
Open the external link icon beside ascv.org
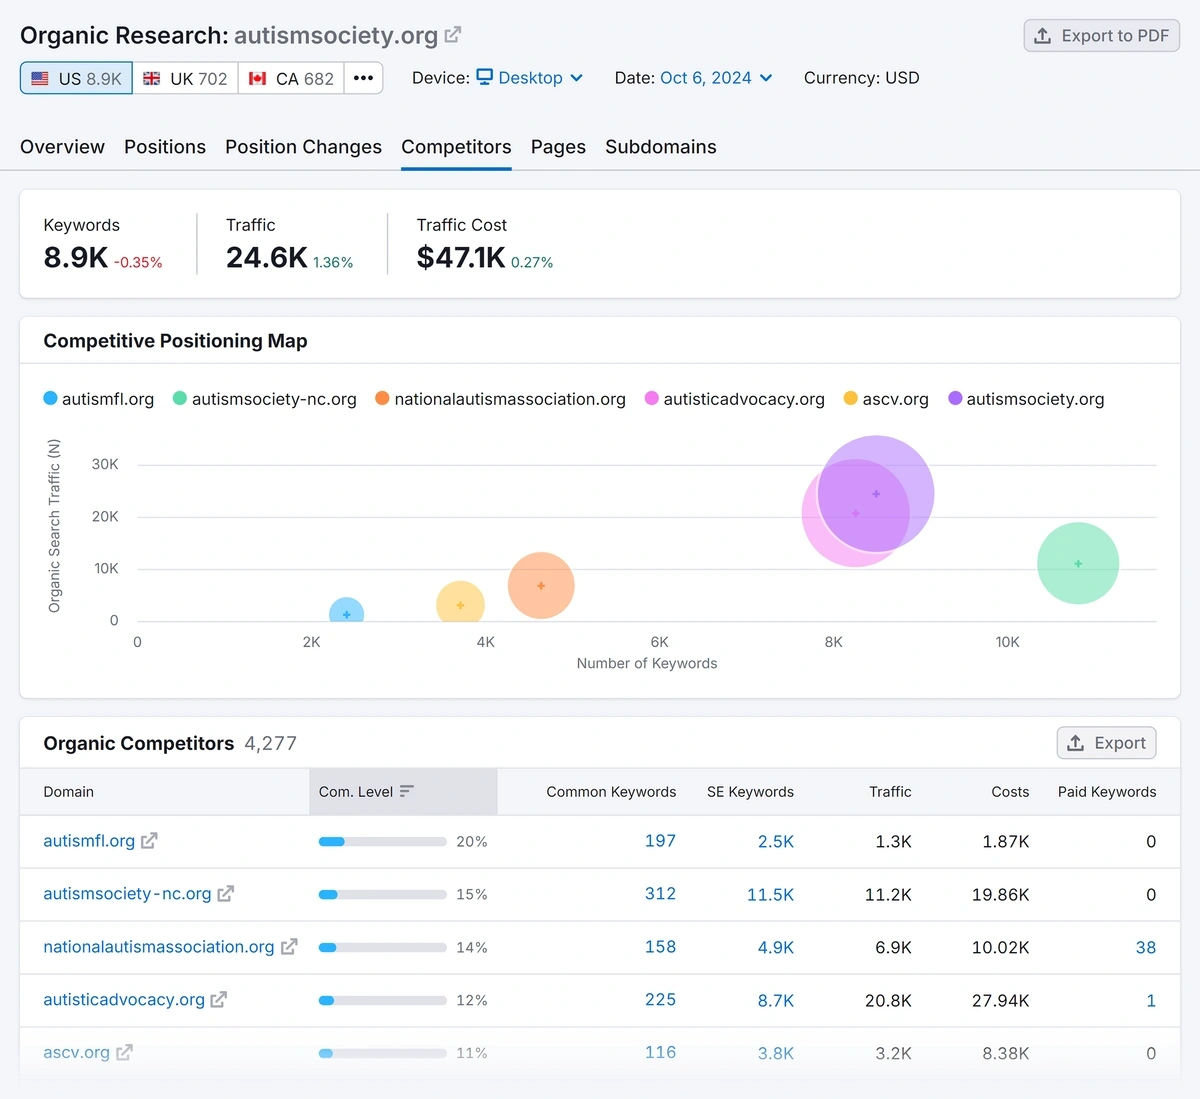124,1053
